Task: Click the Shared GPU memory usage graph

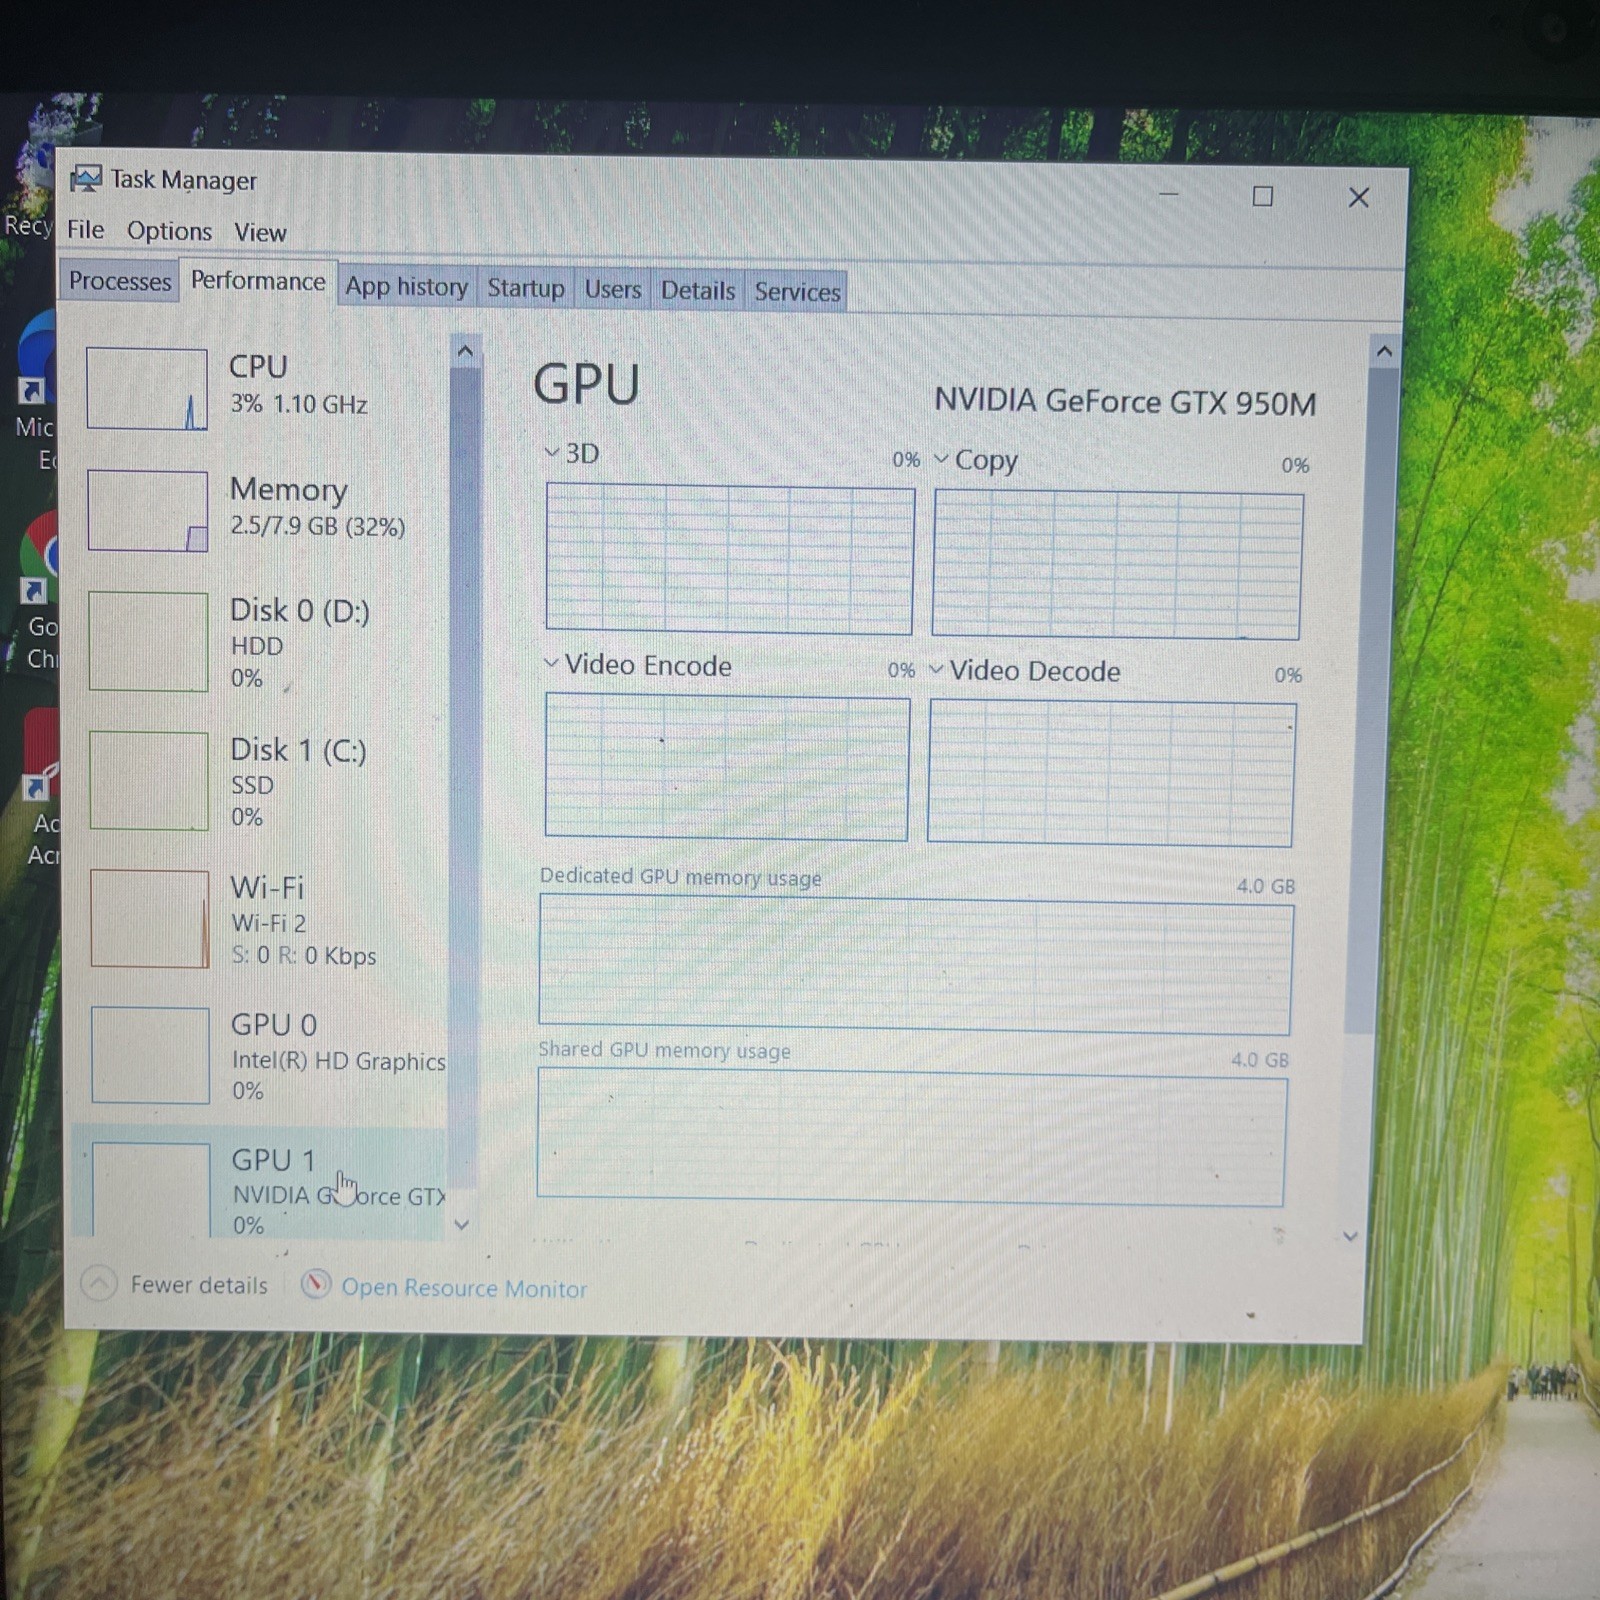Action: (x=911, y=1138)
